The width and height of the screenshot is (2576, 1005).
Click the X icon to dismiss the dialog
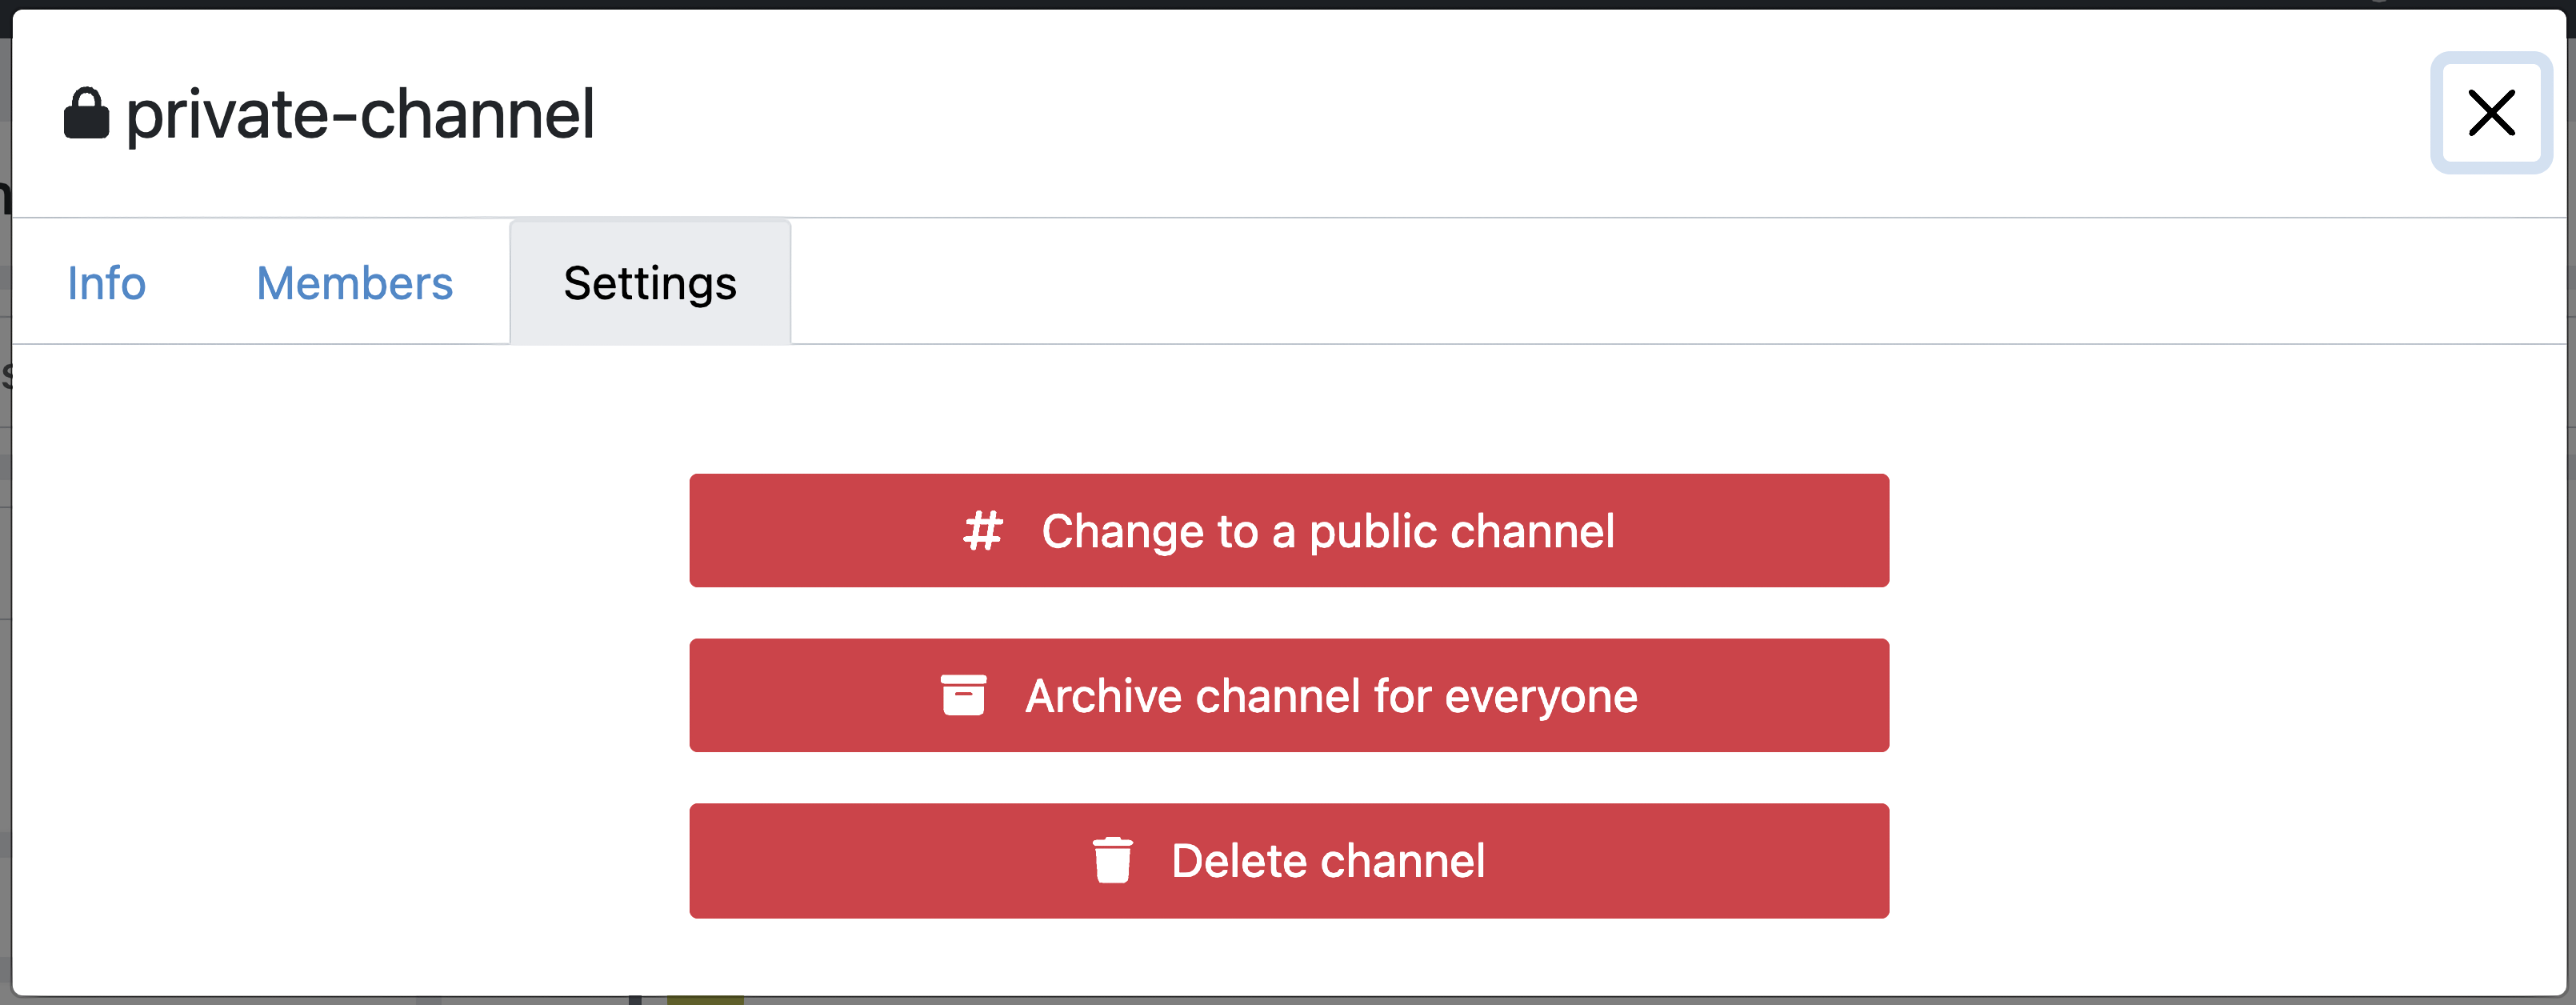tap(2491, 113)
